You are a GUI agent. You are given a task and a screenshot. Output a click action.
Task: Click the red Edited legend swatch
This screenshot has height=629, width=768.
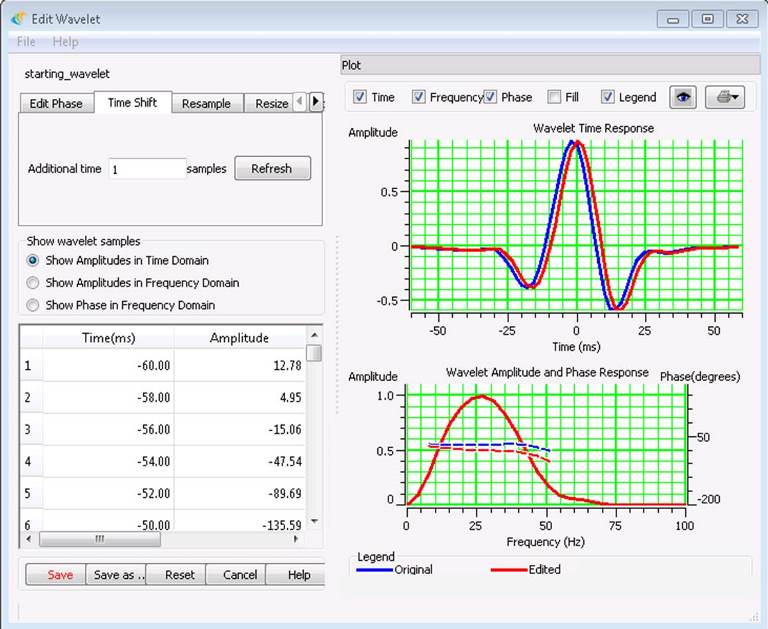(x=509, y=570)
